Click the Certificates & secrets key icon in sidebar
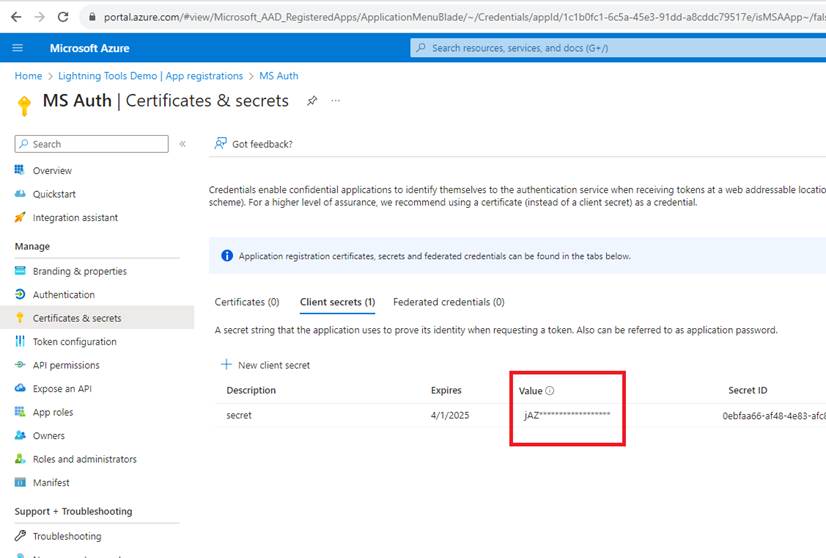826x558 pixels. click(x=20, y=318)
